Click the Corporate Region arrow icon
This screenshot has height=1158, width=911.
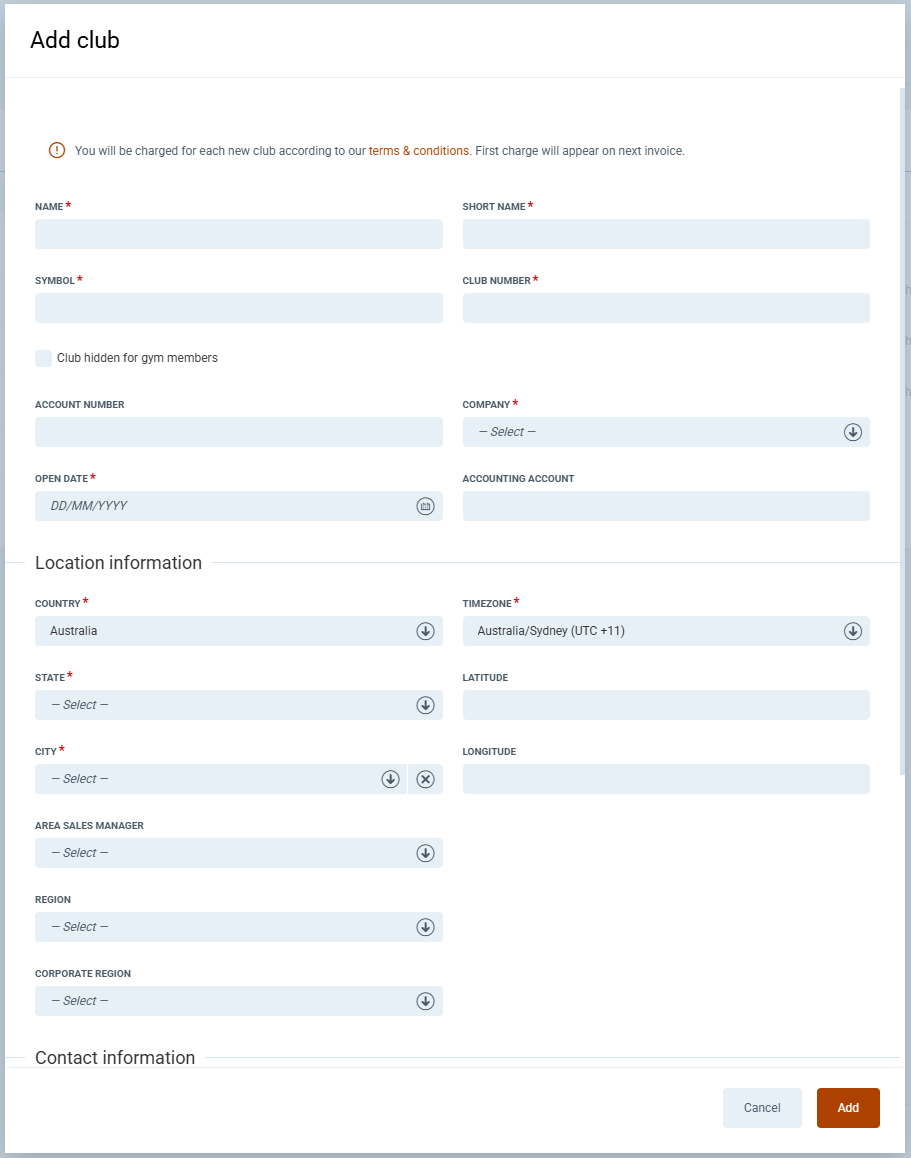425,1001
